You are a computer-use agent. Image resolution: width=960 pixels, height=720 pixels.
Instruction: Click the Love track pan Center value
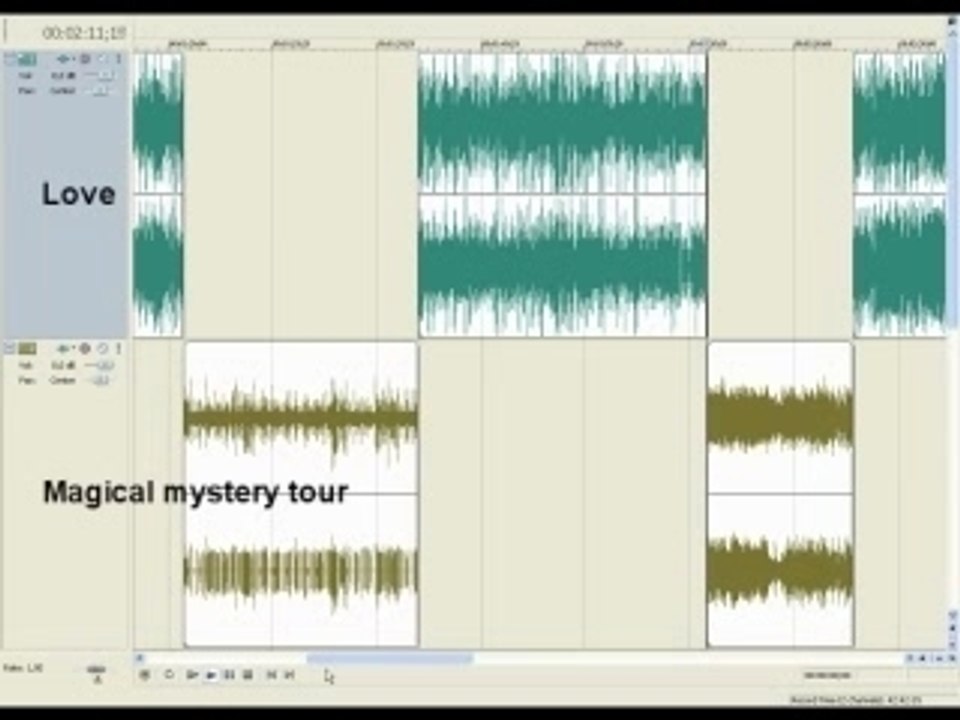point(62,91)
